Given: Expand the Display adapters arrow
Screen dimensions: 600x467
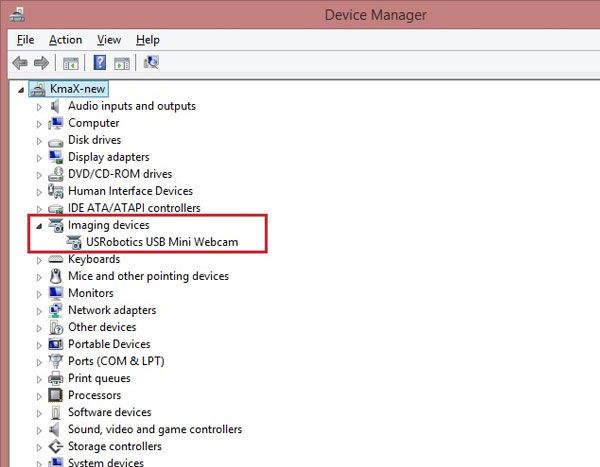Looking at the screenshot, I should pyautogui.click(x=39, y=158).
